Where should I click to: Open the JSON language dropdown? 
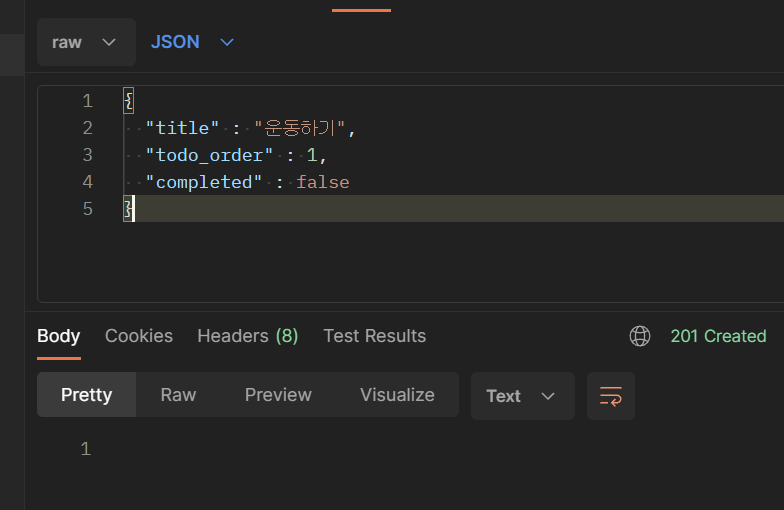point(192,42)
